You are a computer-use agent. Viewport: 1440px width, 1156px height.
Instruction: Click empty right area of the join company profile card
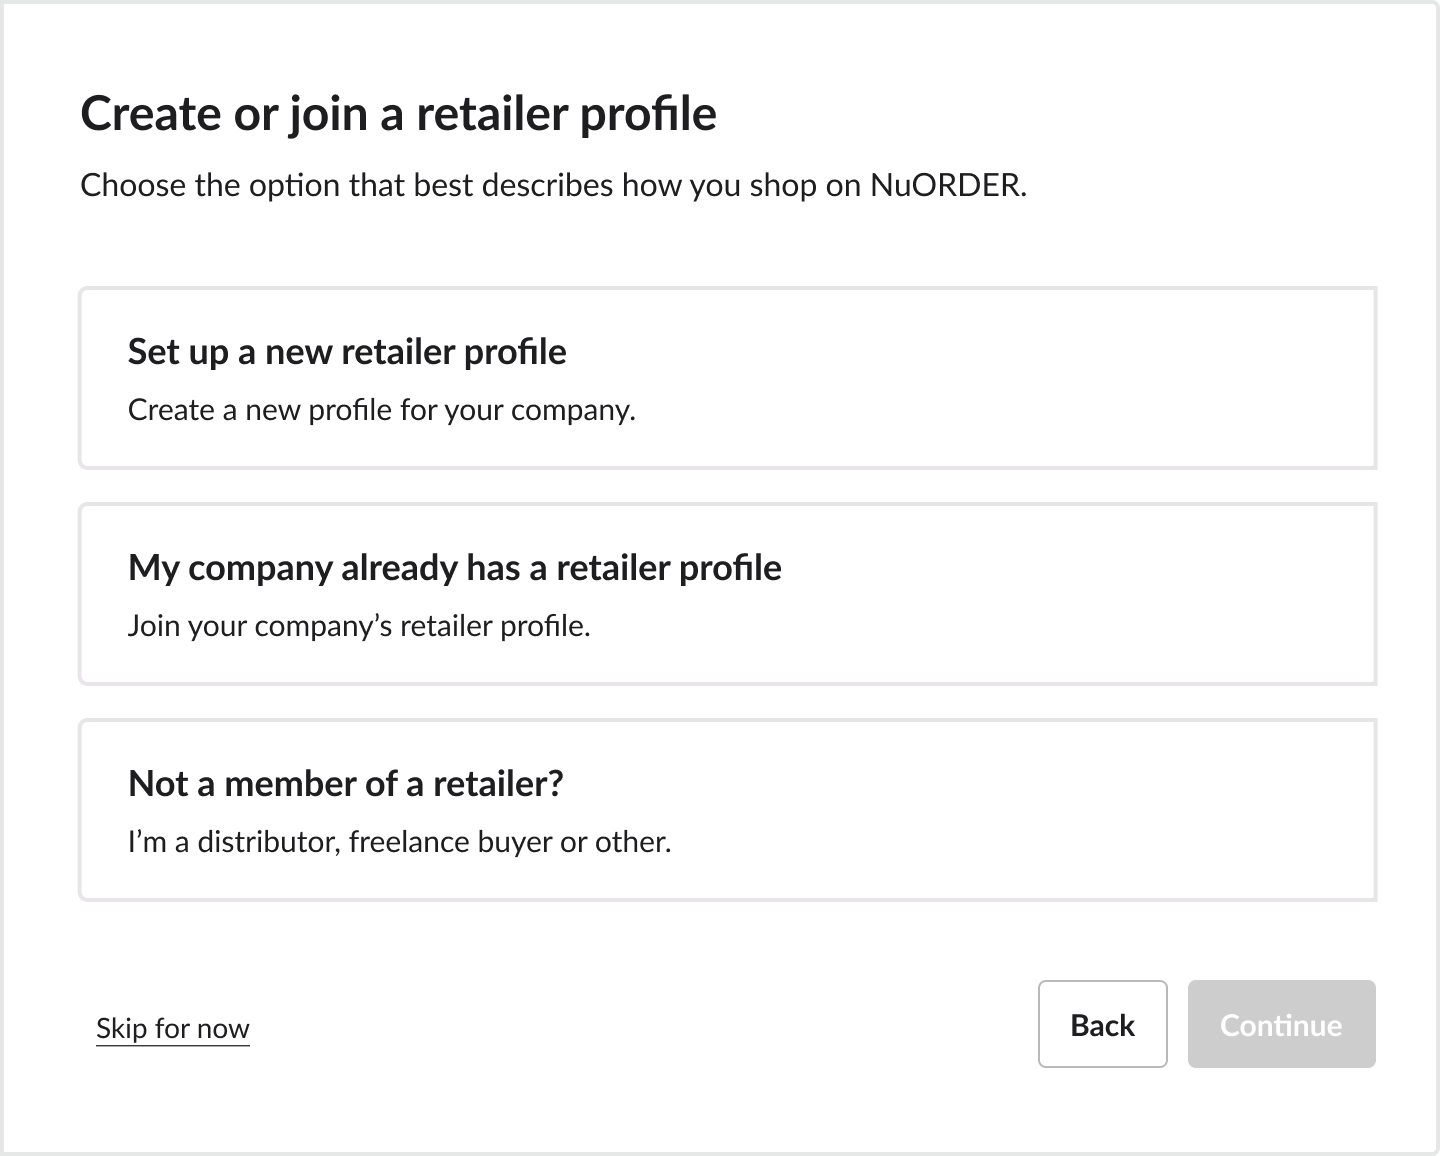click(1100, 594)
